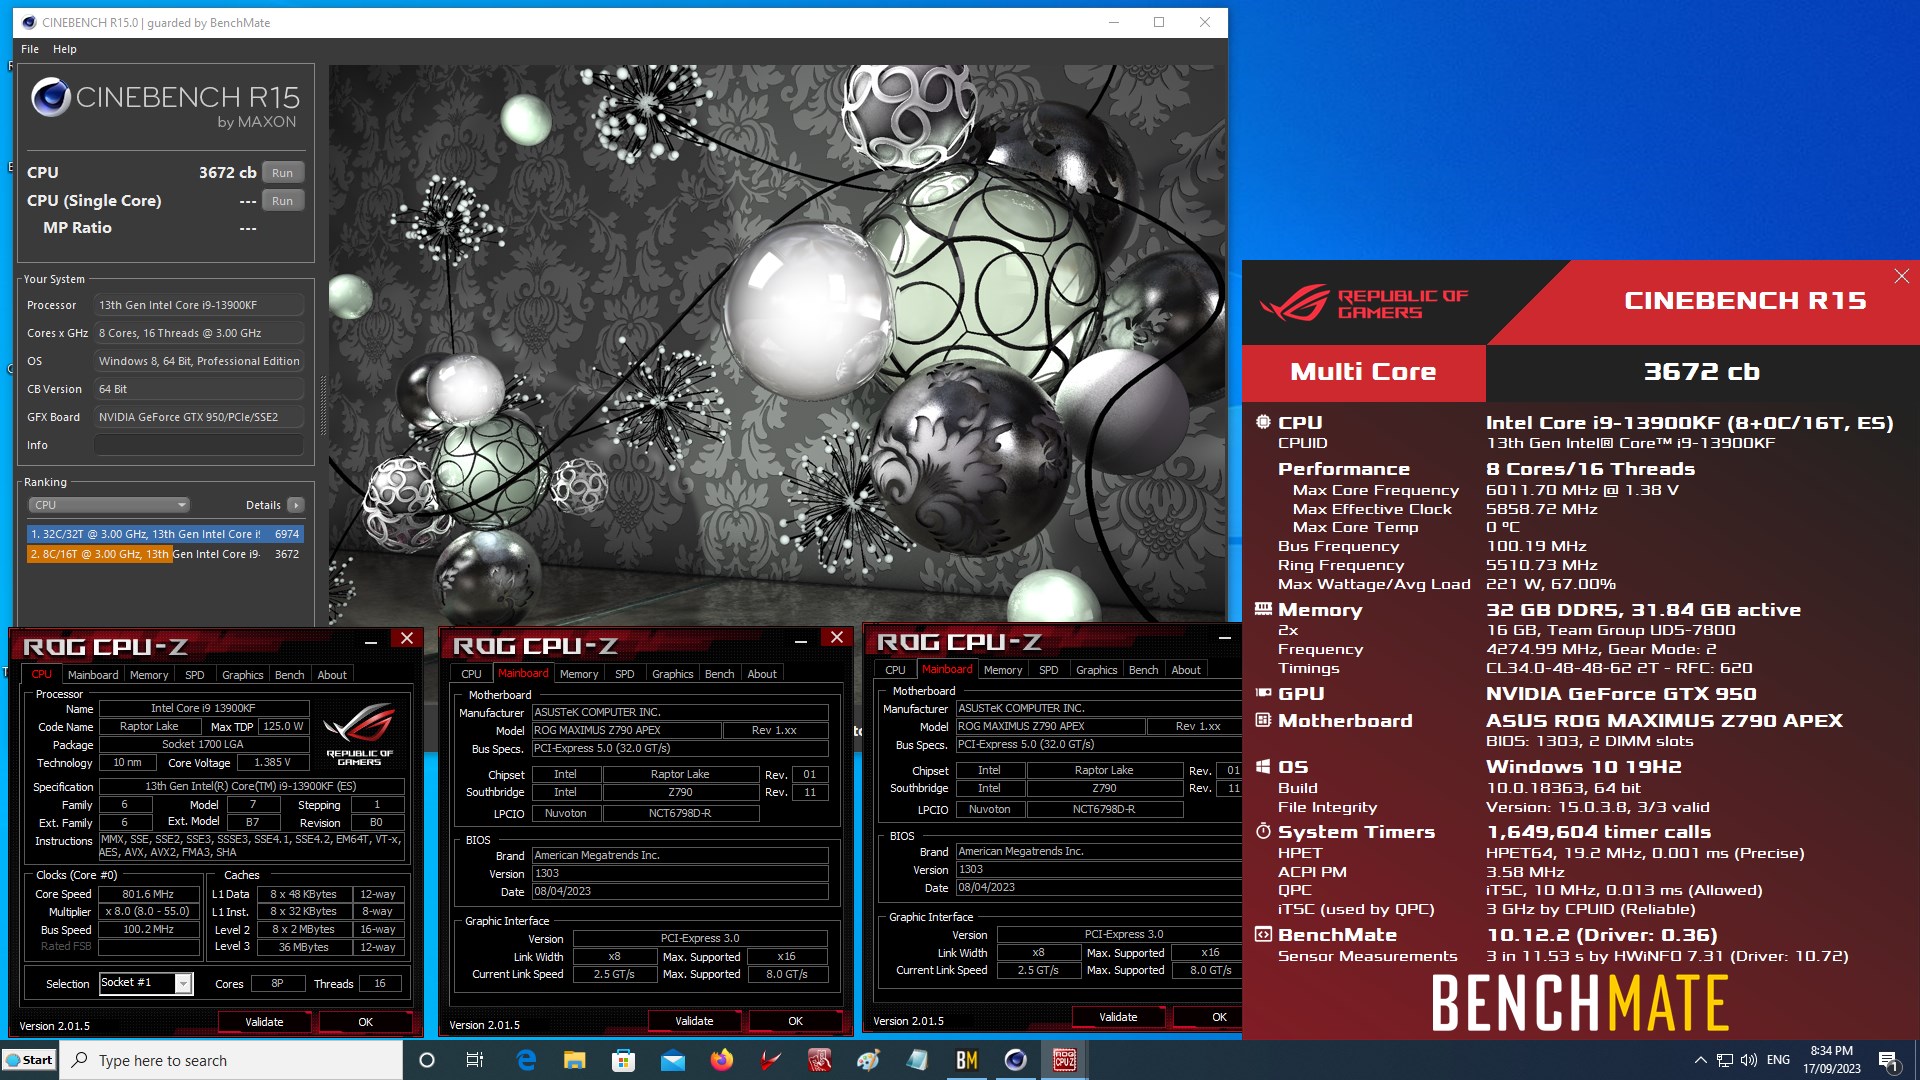Click the taskbar search box
Screen dimensions: 1920x1080
[232, 1060]
